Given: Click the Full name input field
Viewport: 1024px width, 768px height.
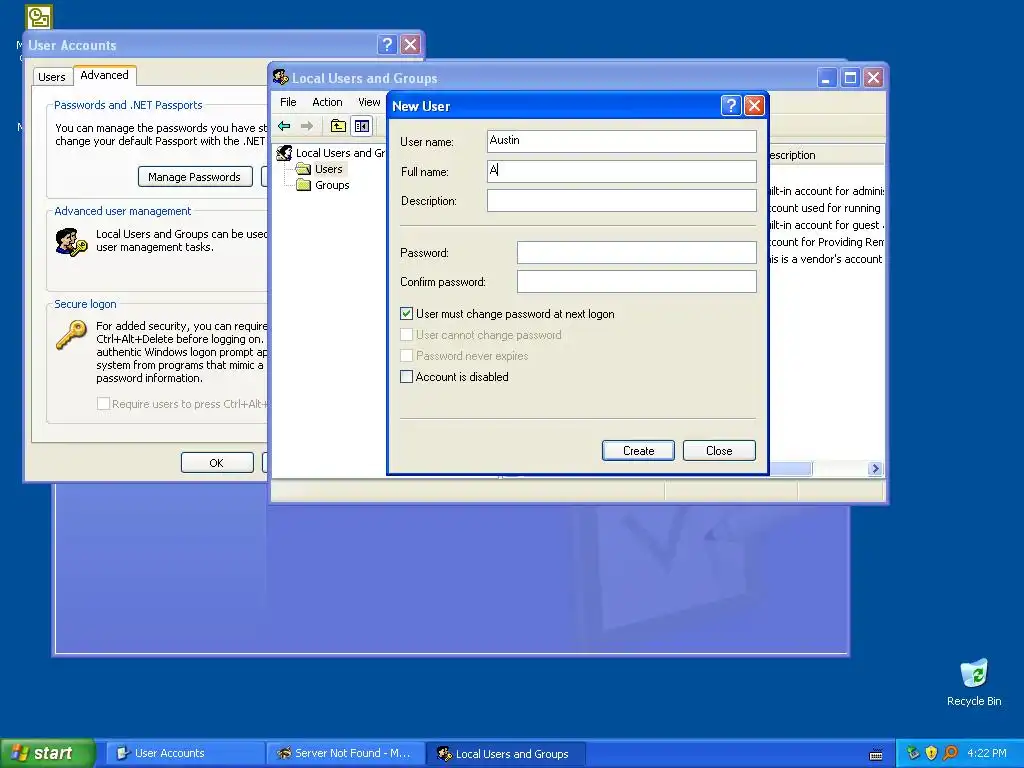Looking at the screenshot, I should pos(622,171).
